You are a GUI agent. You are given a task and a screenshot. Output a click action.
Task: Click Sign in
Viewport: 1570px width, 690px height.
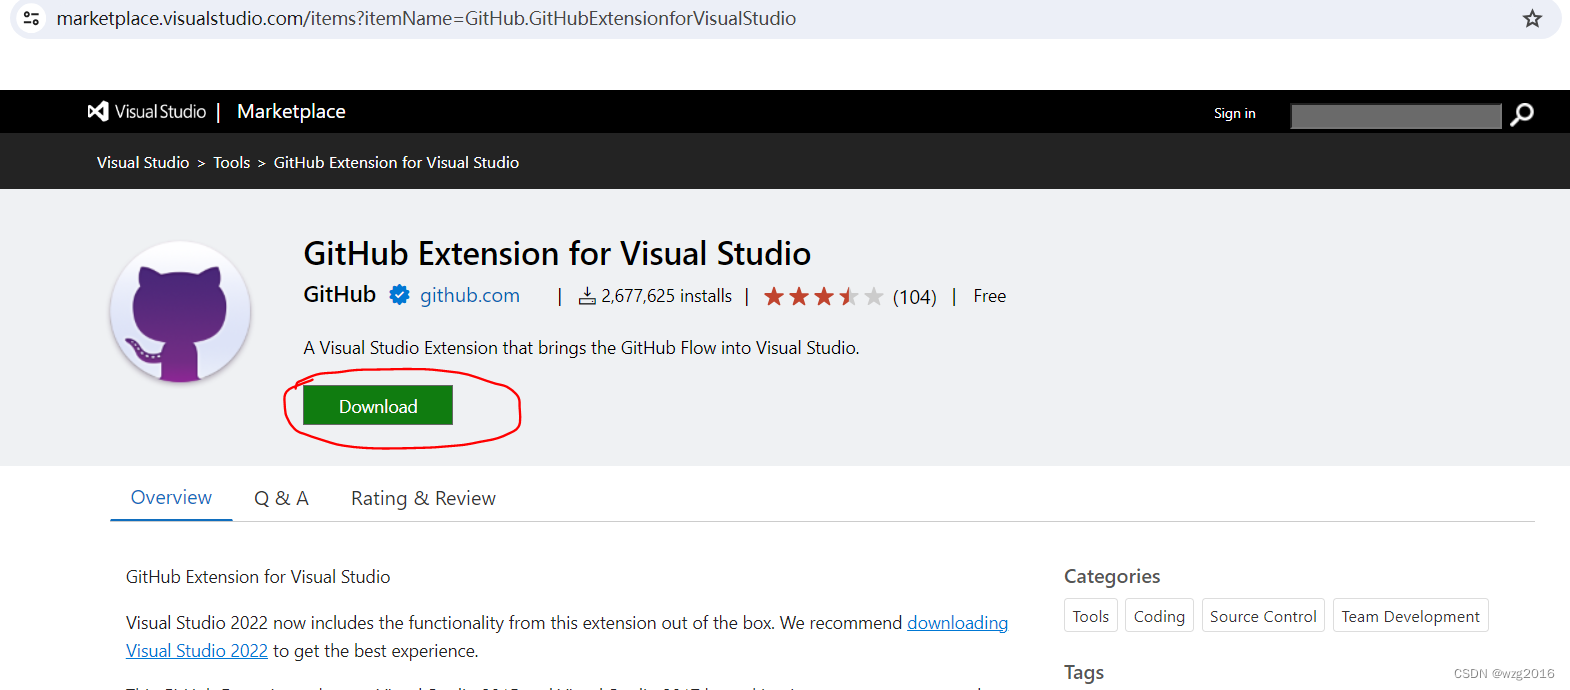pyautogui.click(x=1234, y=113)
